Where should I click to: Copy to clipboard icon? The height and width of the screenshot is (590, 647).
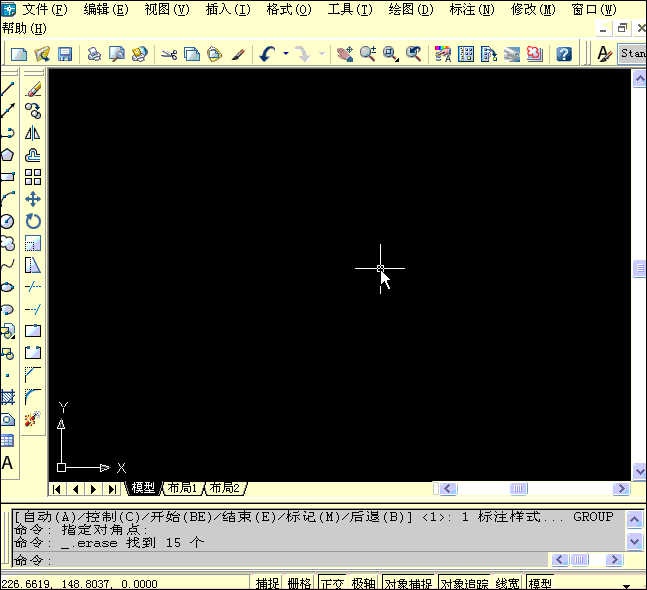pyautogui.click(x=192, y=54)
